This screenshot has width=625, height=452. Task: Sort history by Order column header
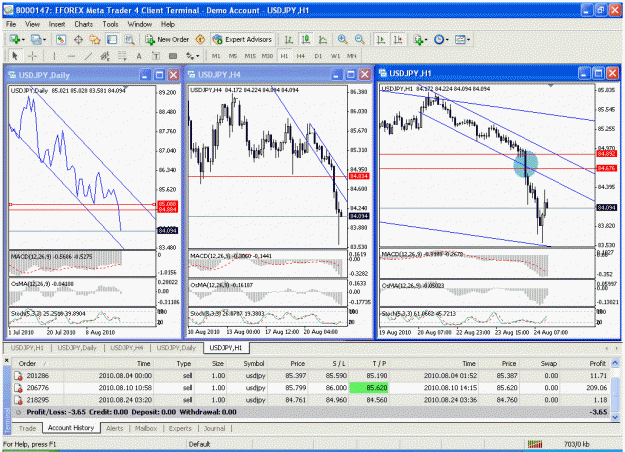coord(37,364)
